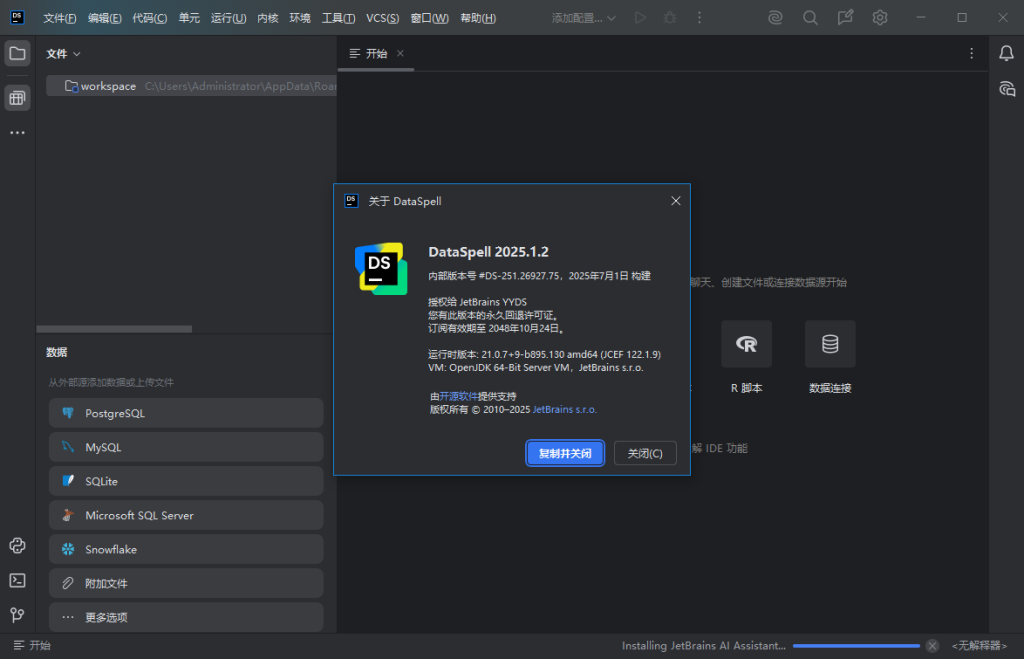Close the 开始 editor tab

click(x=400, y=54)
